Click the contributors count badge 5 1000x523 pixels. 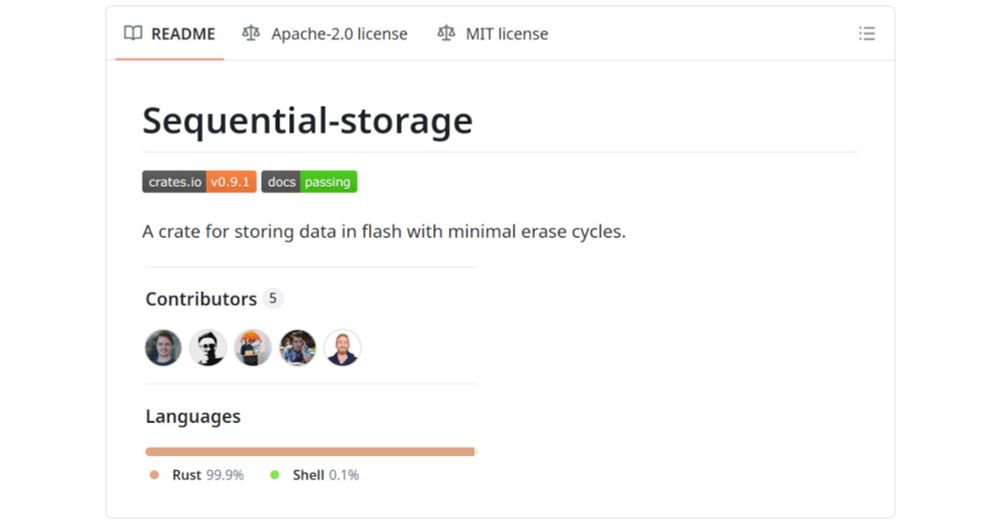(x=272, y=298)
